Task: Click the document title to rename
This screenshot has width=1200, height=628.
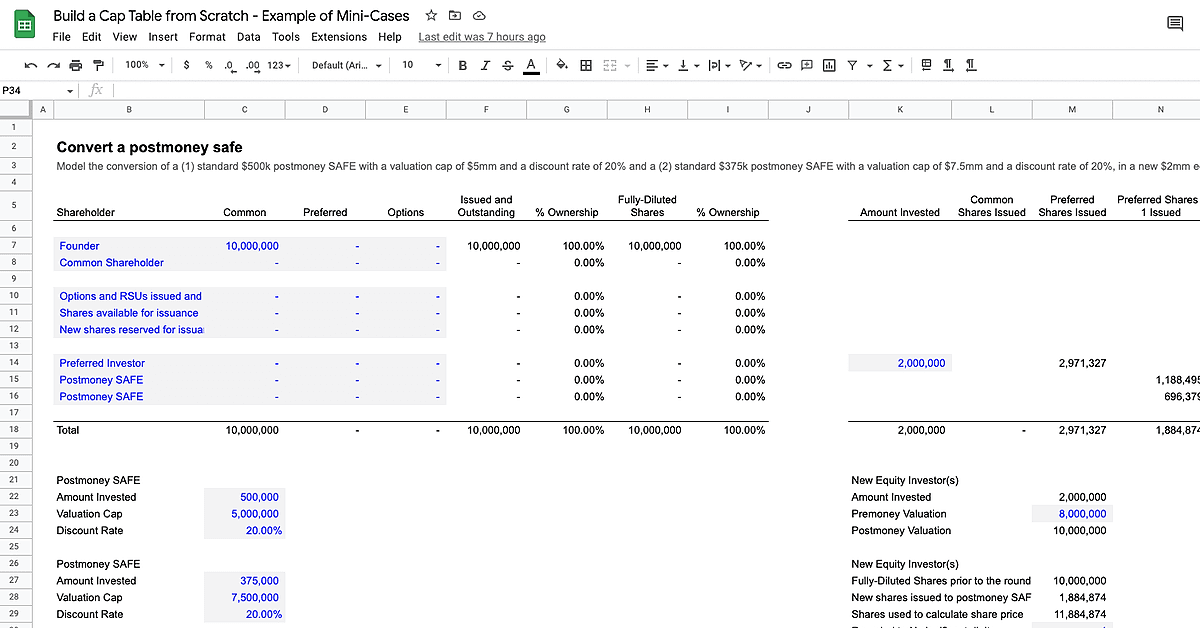Action: [x=233, y=16]
